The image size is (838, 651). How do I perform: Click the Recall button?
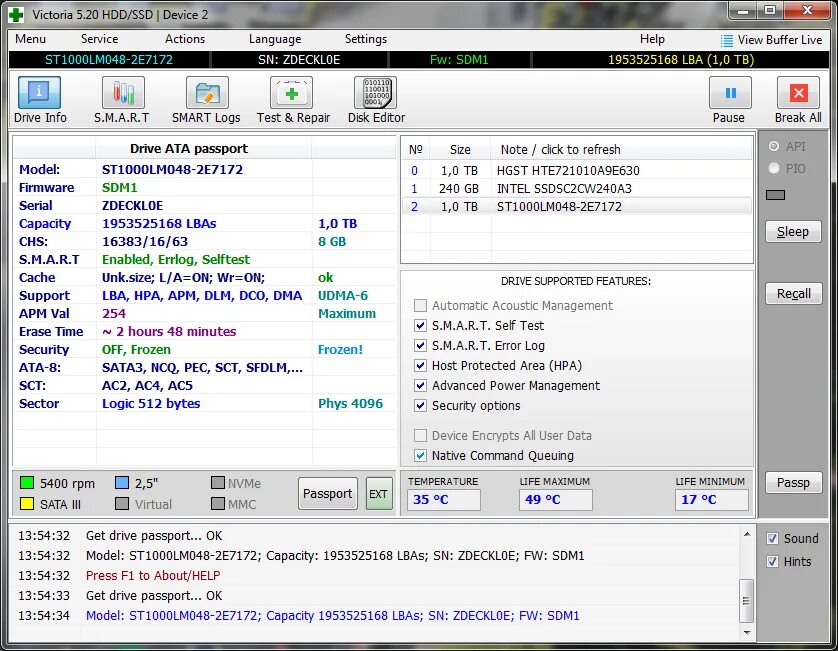(794, 293)
